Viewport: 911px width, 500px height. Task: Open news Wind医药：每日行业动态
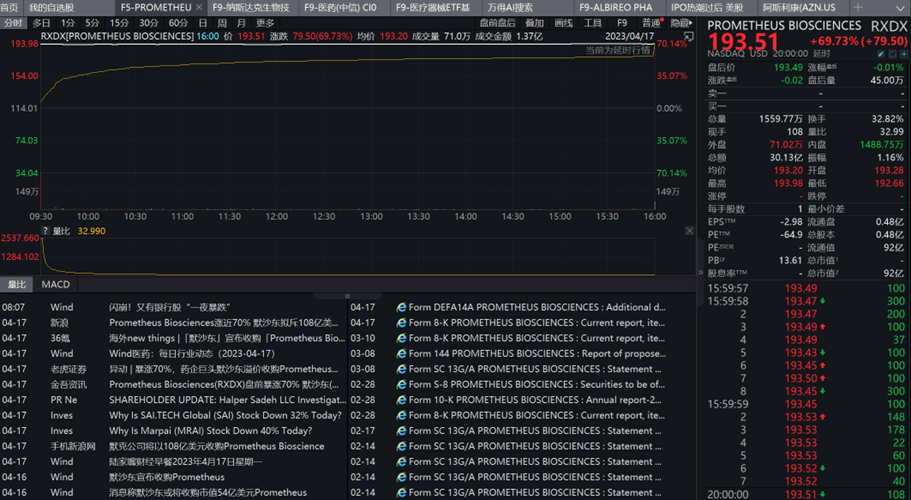point(192,354)
